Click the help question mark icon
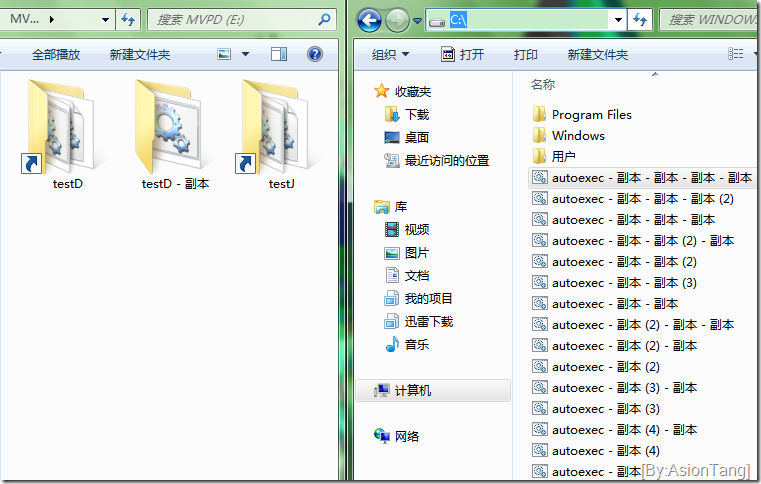The image size is (761, 484). click(314, 54)
